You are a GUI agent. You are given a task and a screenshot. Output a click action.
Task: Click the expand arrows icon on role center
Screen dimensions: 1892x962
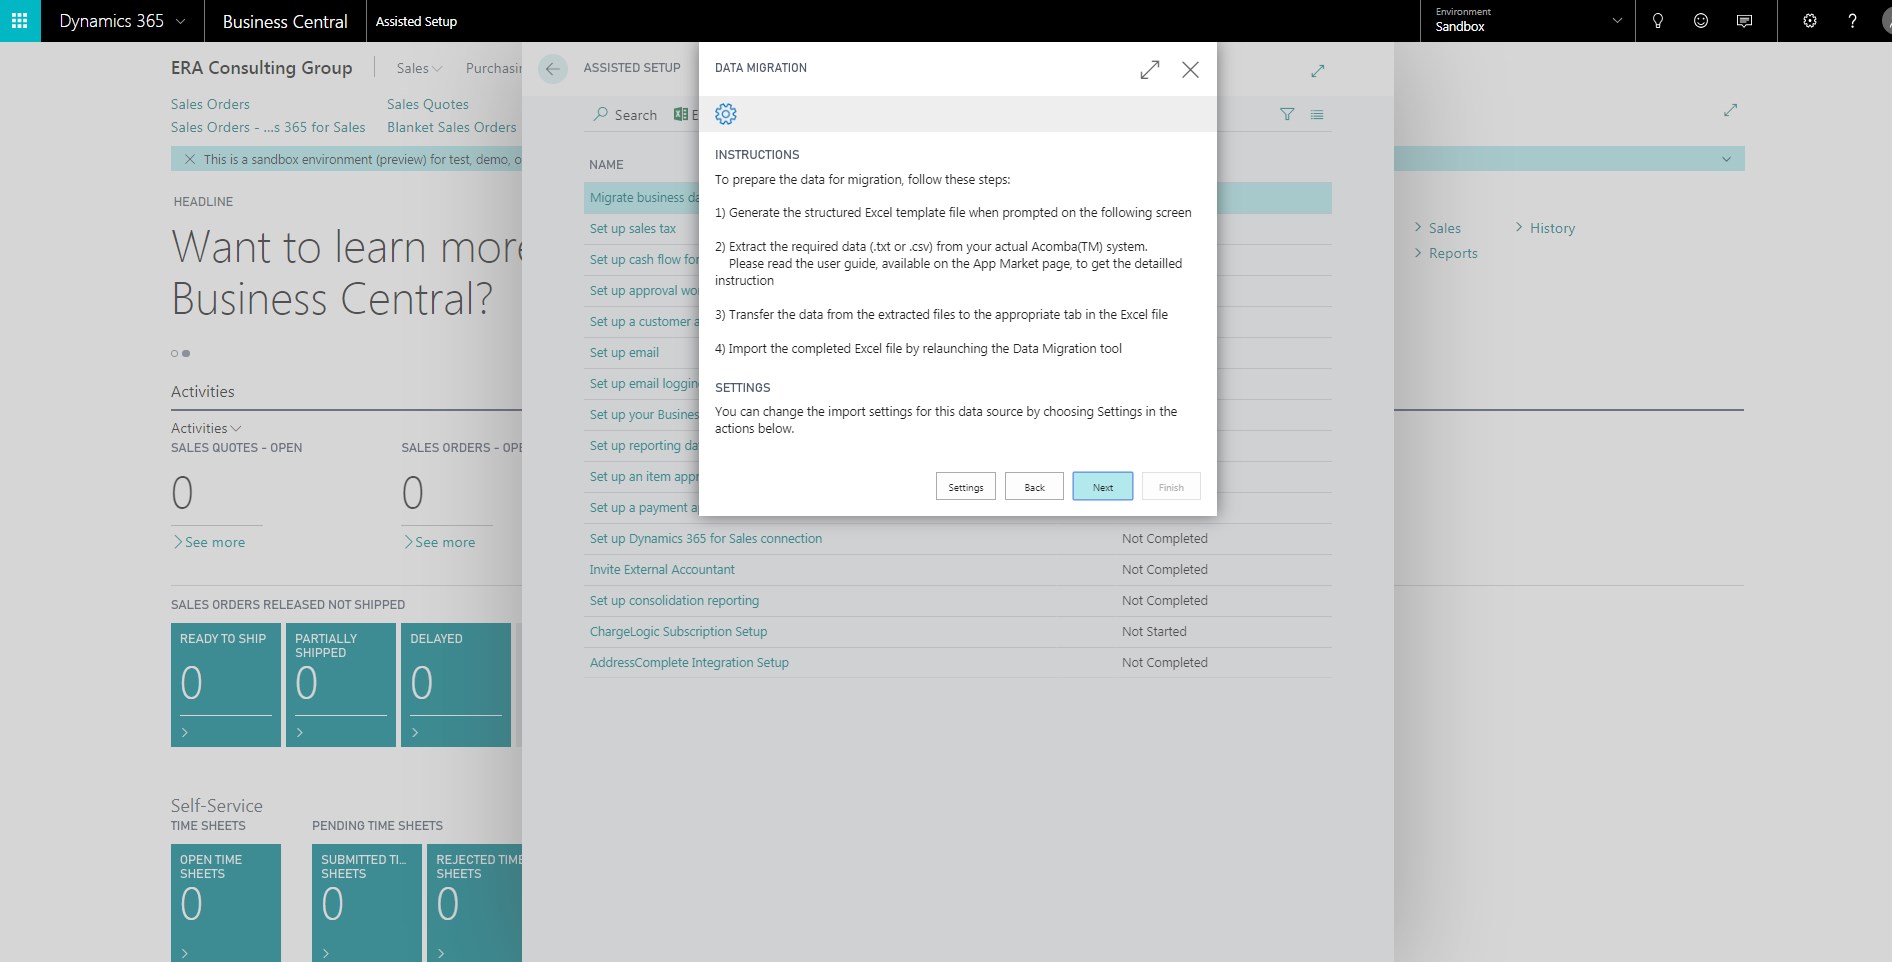[1730, 110]
